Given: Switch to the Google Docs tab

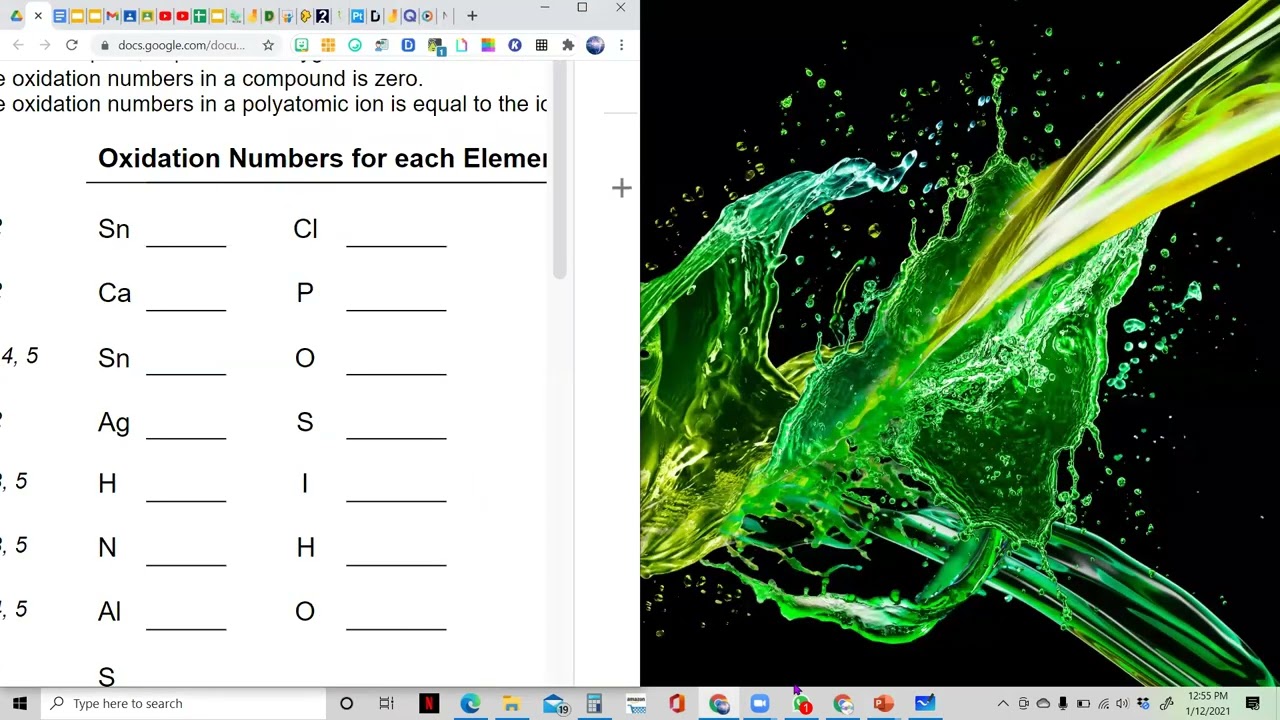Looking at the screenshot, I should point(60,16).
